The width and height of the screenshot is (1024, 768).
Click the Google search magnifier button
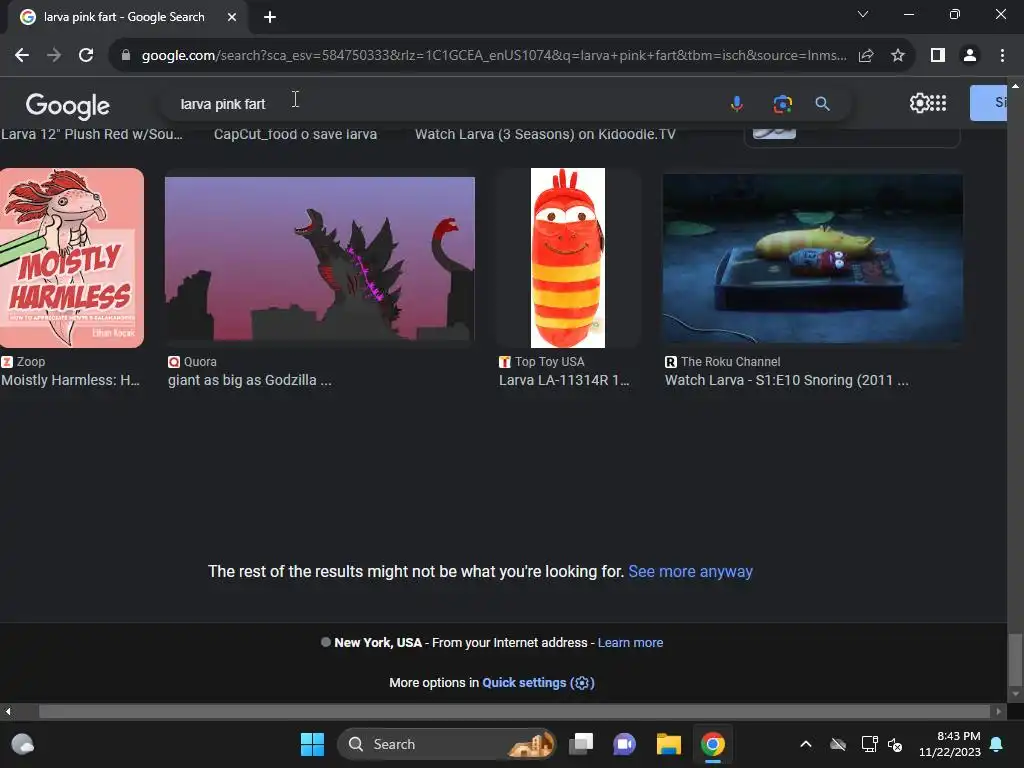[822, 104]
